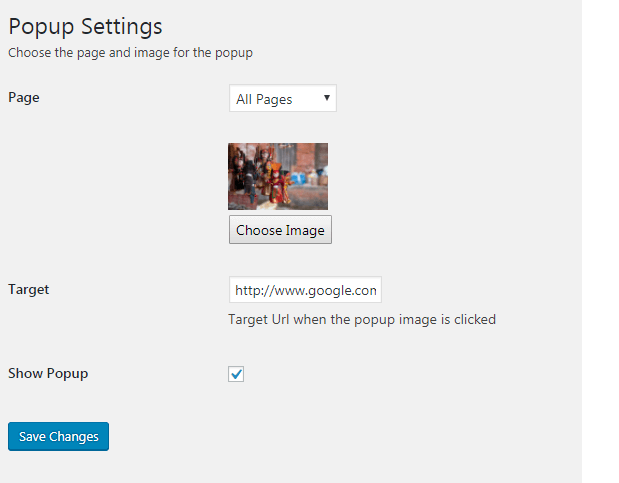This screenshot has width=619, height=483.
Task: Click the 'Choose the page and image' description
Action: coord(130,52)
